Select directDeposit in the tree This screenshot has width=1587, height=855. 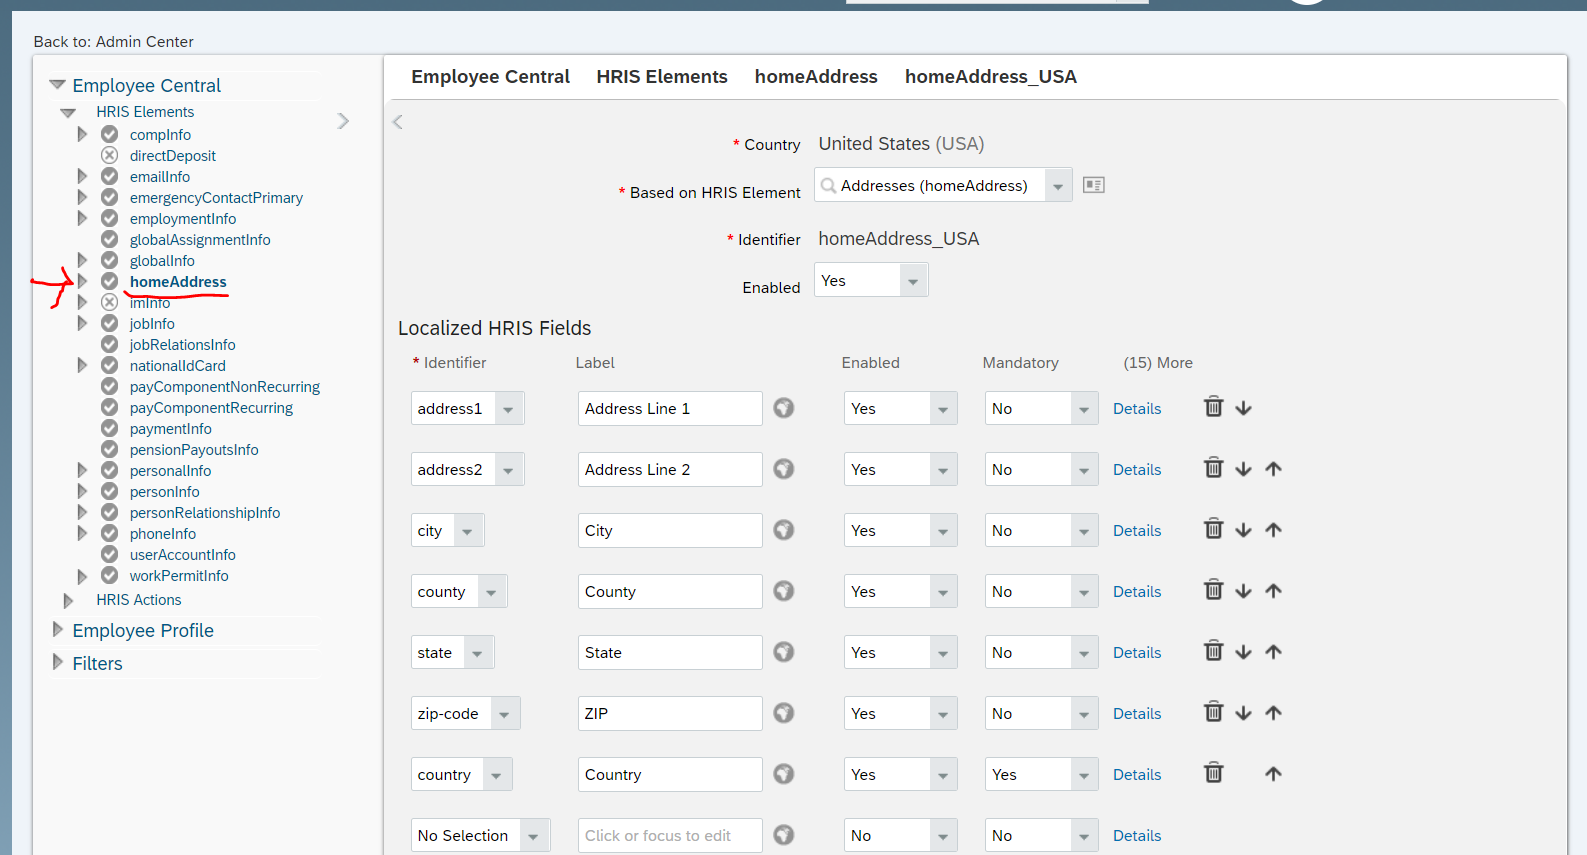point(172,155)
